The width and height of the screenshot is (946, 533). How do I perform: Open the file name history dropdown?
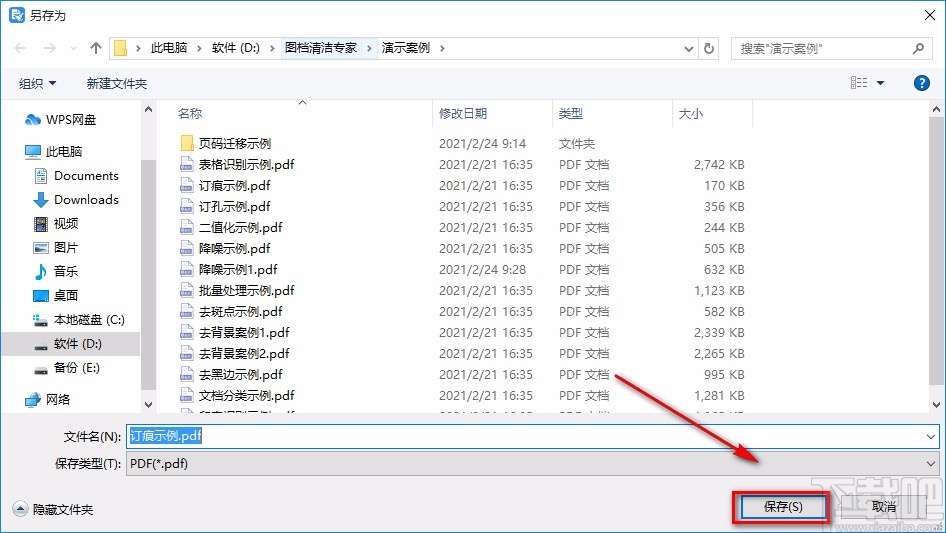[931, 436]
